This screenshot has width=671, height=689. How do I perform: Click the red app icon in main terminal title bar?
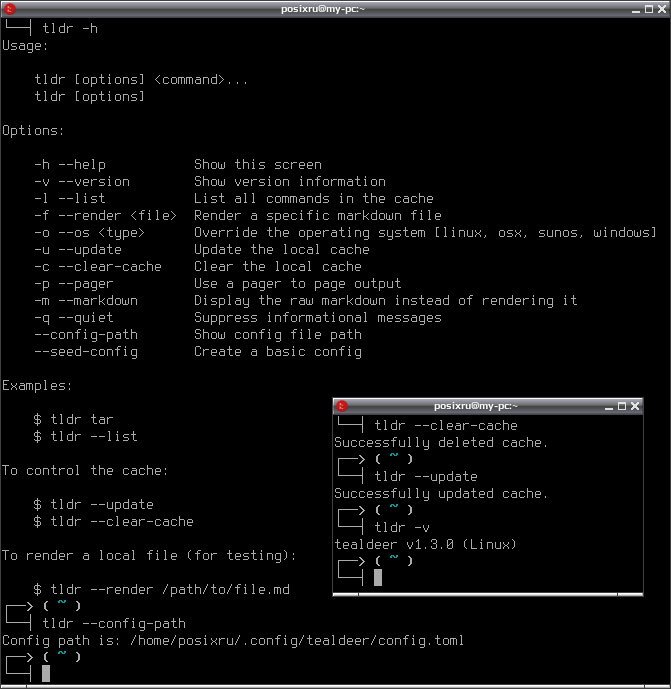(x=10, y=9)
